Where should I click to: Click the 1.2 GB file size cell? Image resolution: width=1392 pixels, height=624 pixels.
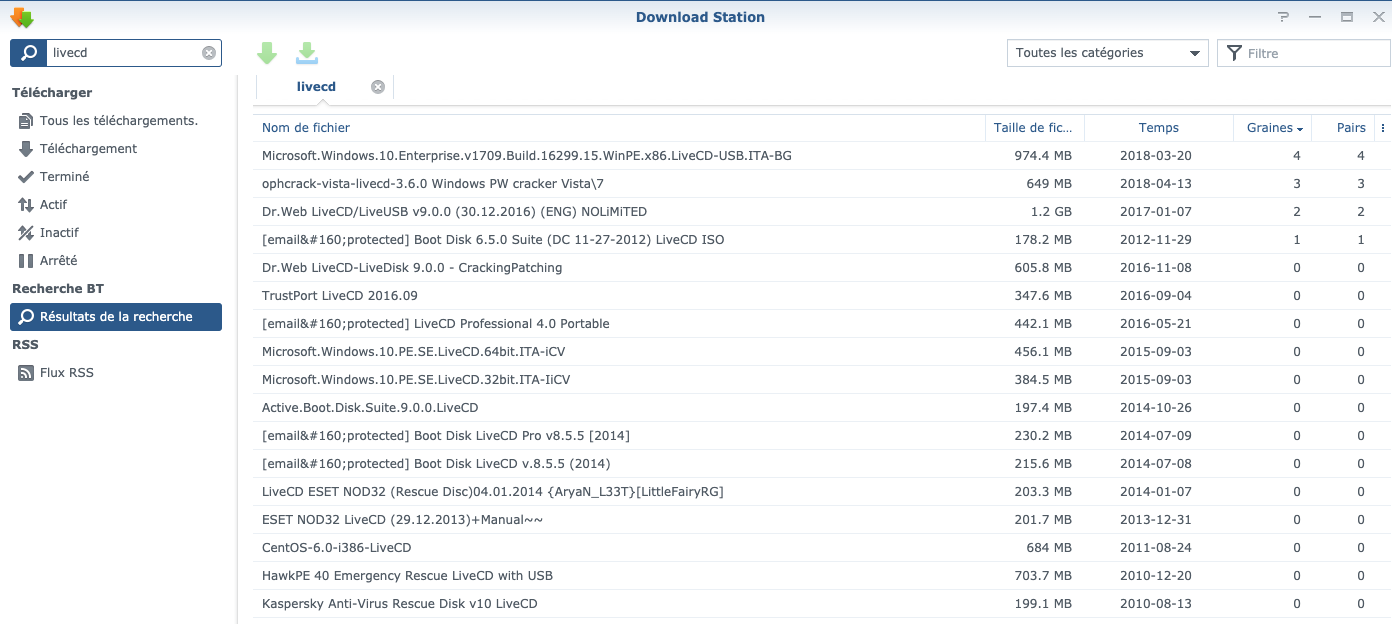(1051, 212)
